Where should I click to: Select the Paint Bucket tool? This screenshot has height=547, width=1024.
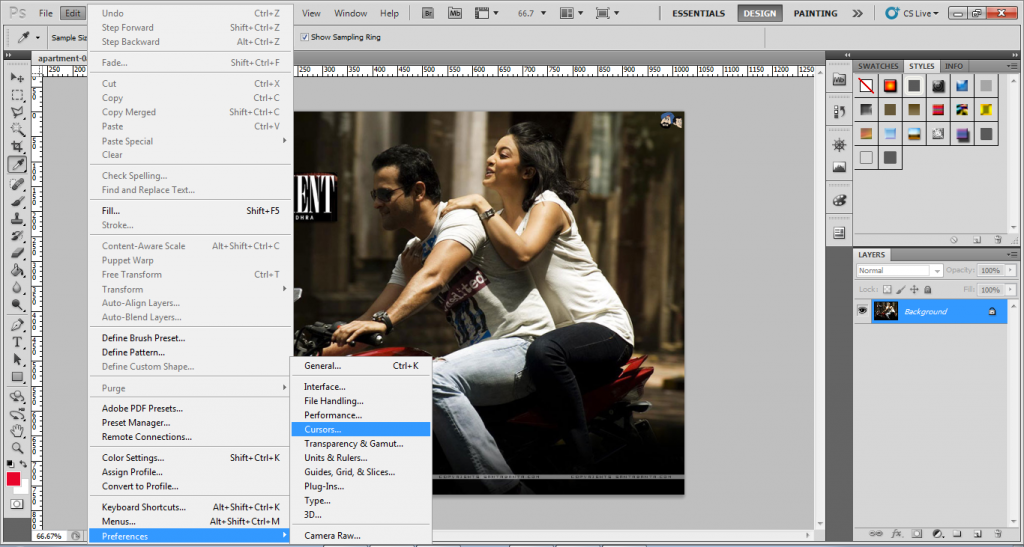[18, 270]
